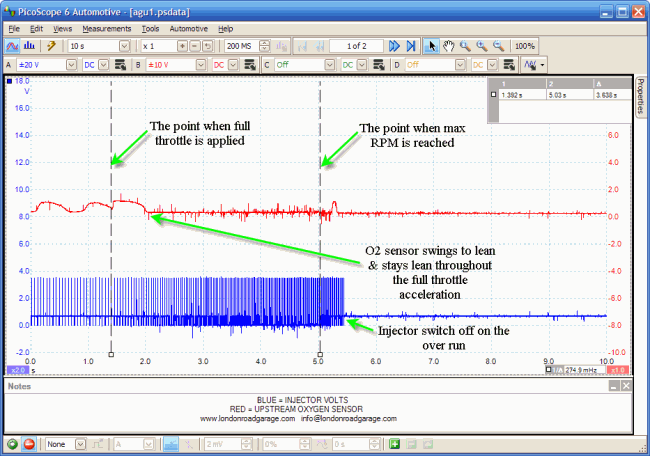The image size is (650, 456).
Task: Click the www.londonroadgarage.com link
Action: pos(247,418)
